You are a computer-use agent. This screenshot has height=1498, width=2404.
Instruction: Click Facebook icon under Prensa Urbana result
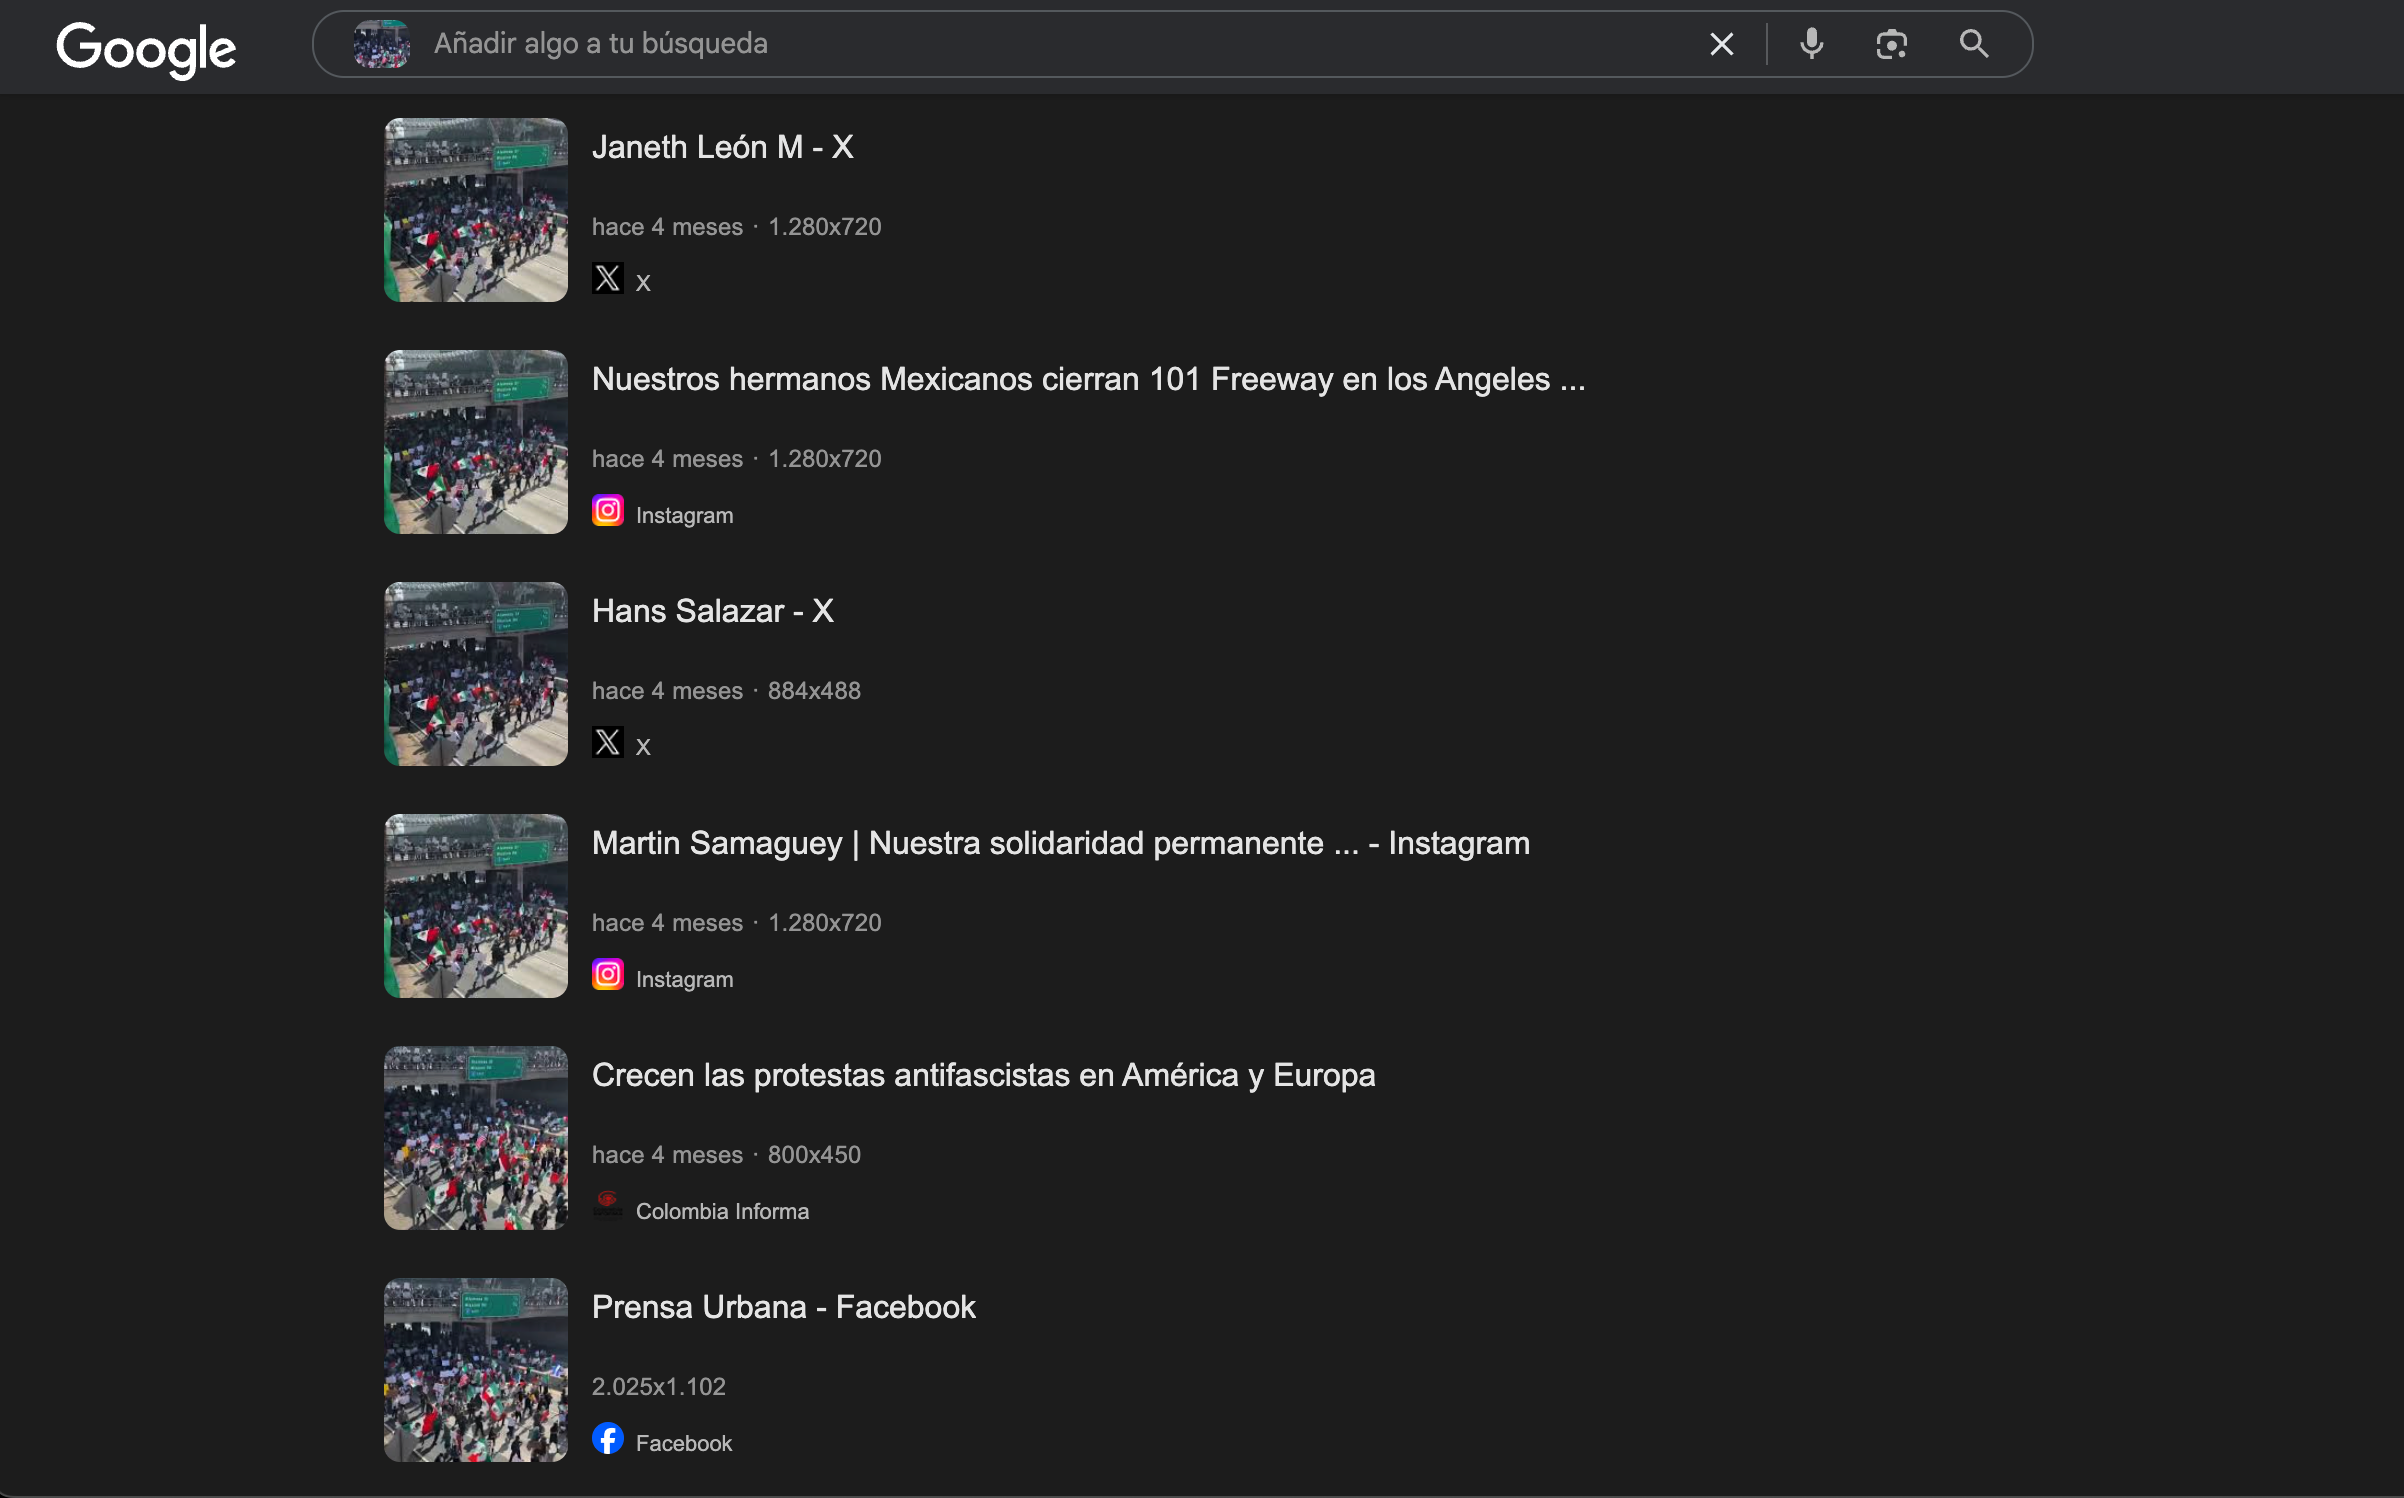(608, 1439)
